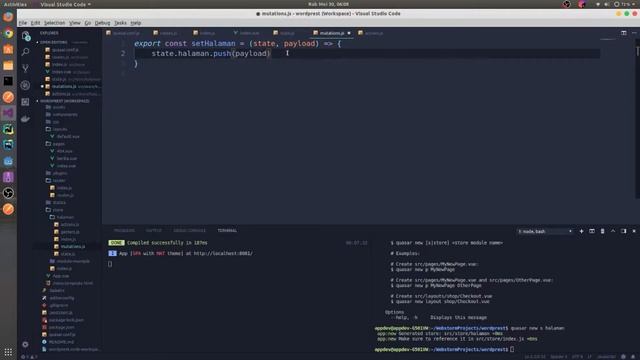Switch to the index.vue editor tab

point(247,33)
